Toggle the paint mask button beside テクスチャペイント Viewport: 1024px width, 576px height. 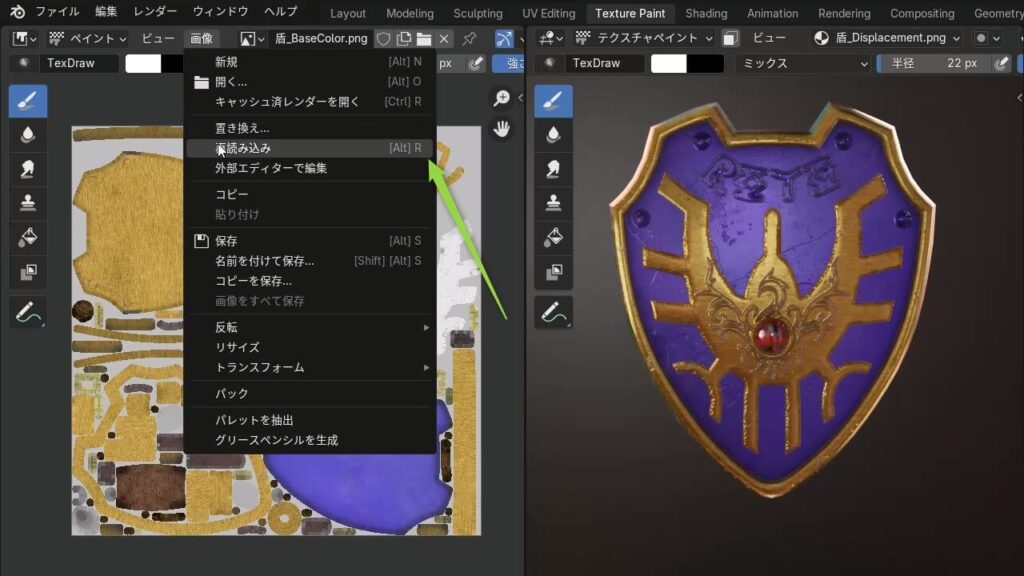pos(730,39)
